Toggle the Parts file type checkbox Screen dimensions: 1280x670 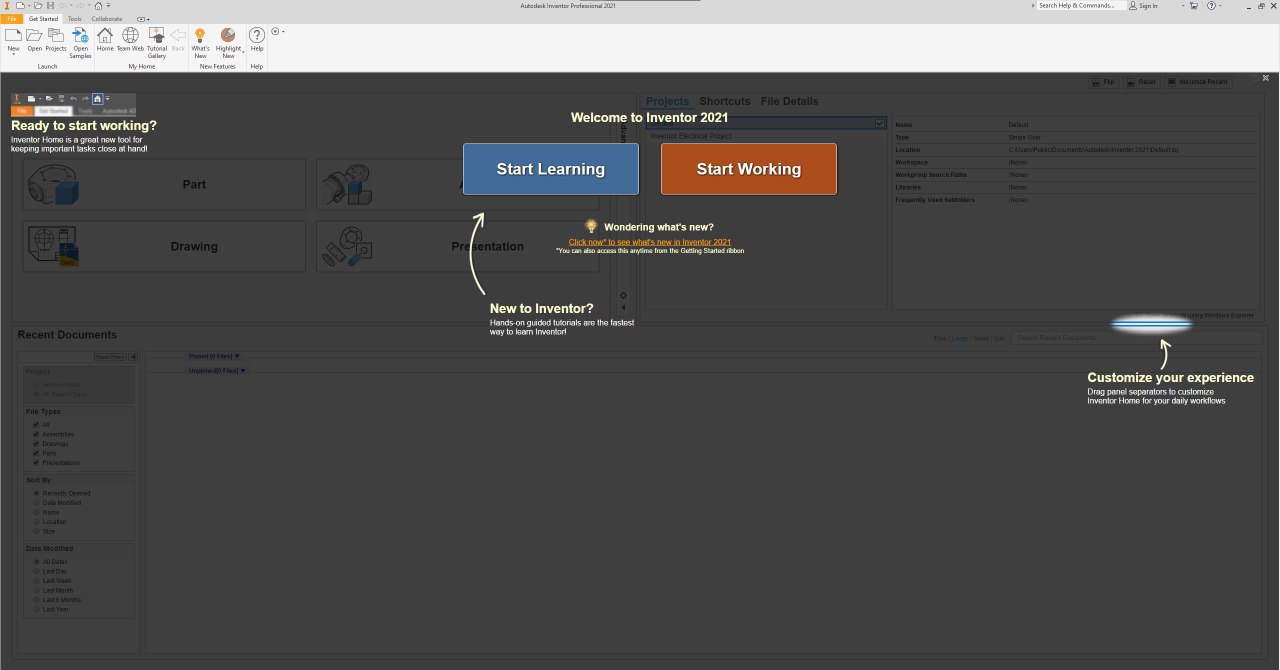click(36, 453)
